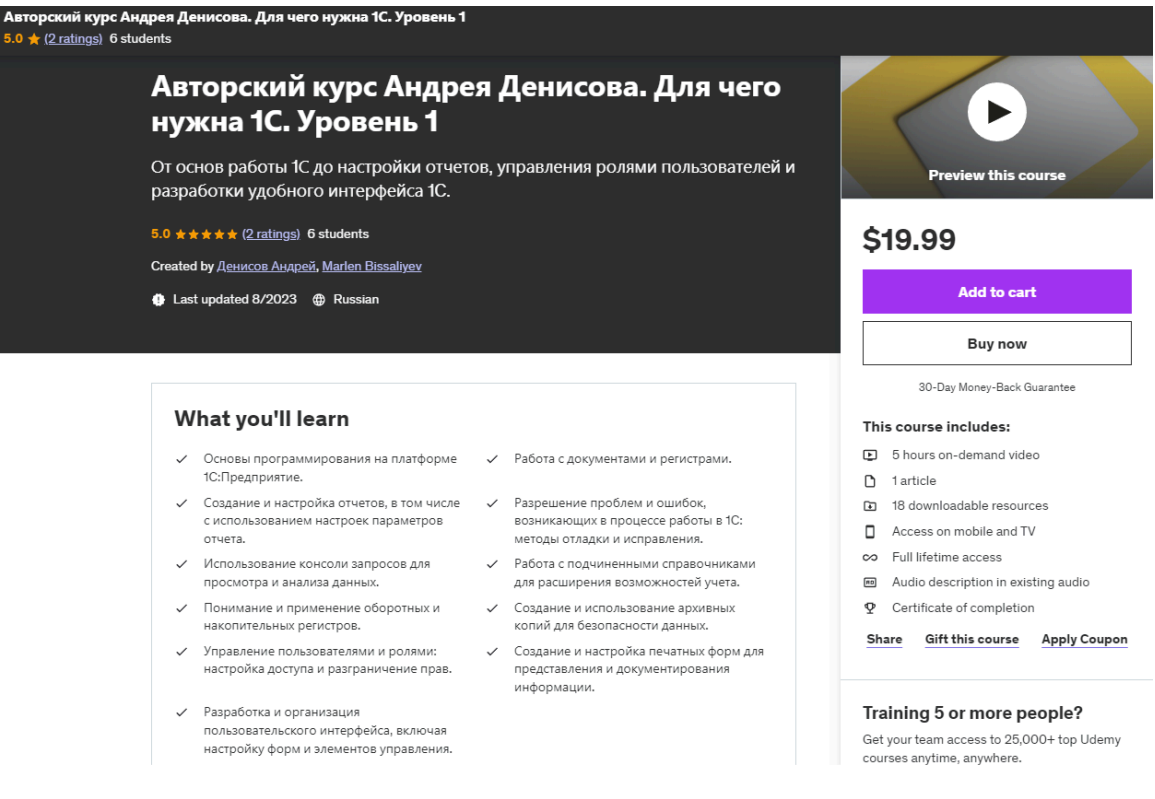Click the infinity lifetime access icon
1155x799 pixels.
(870, 557)
